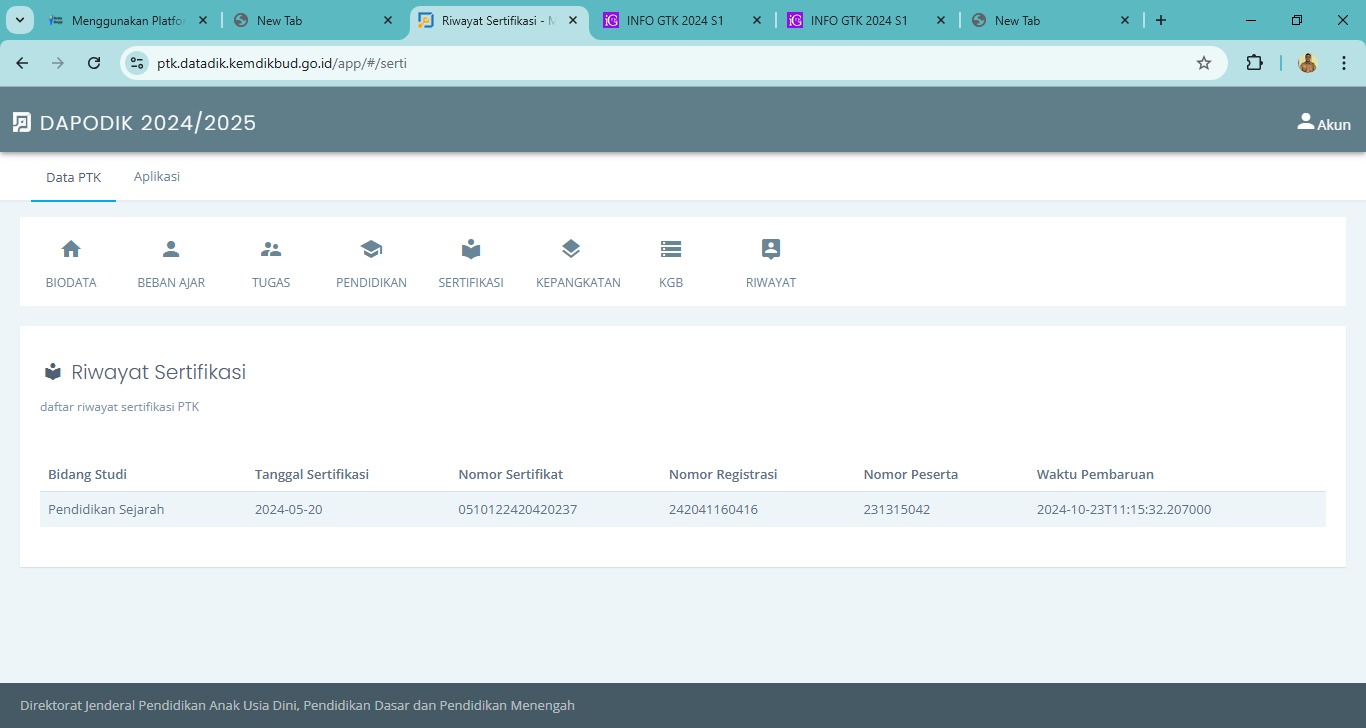The width and height of the screenshot is (1366, 728).
Task: Select the Data PTK tab
Action: click(73, 178)
